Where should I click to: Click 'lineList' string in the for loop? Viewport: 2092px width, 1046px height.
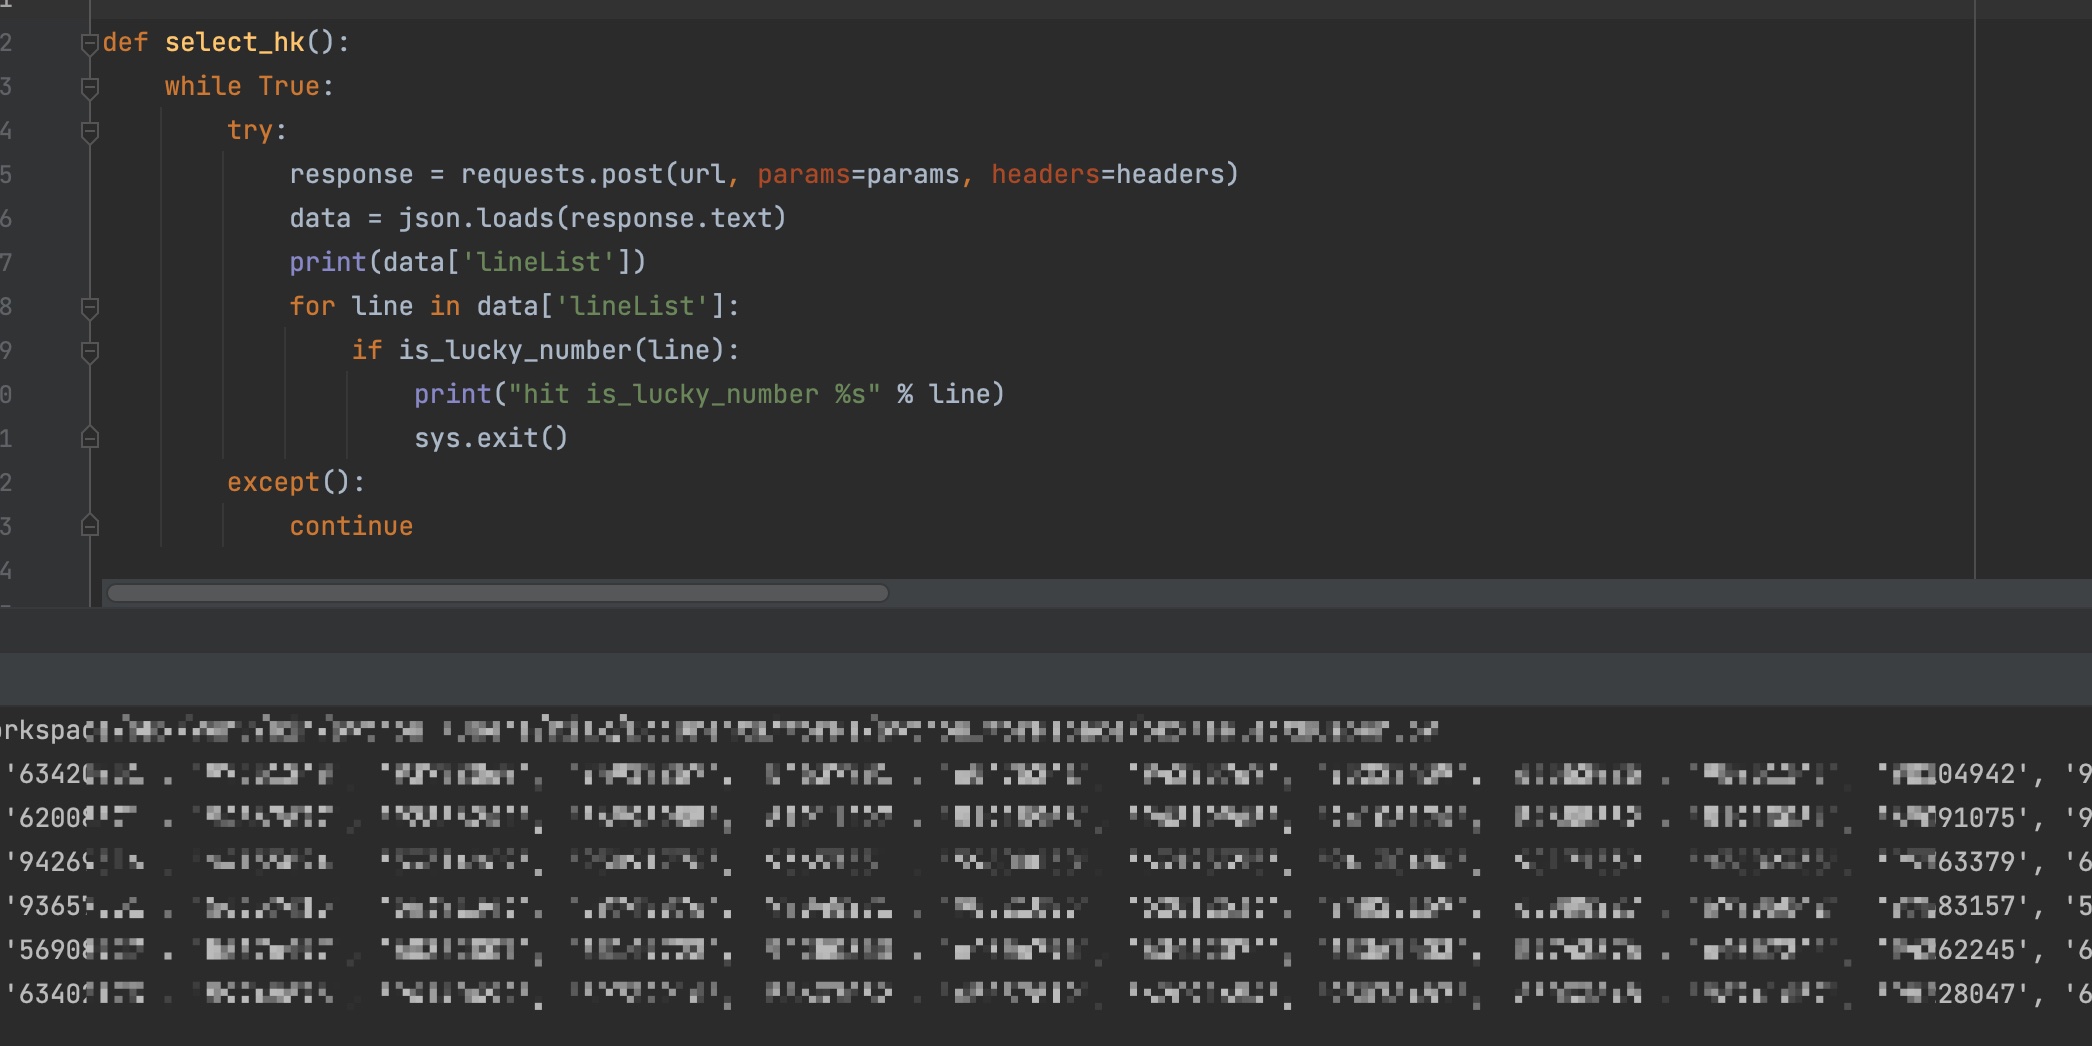632,306
